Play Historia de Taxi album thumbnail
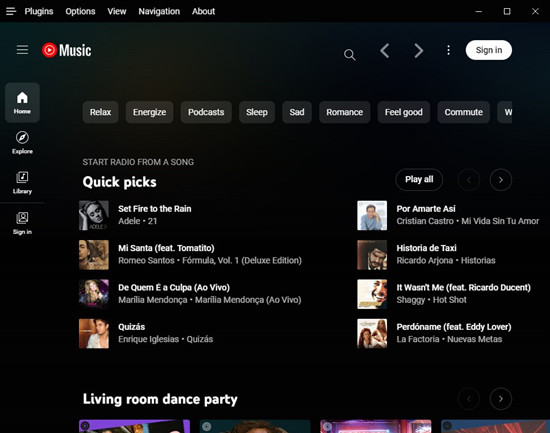Viewport: 550px width, 433px height. tap(372, 255)
